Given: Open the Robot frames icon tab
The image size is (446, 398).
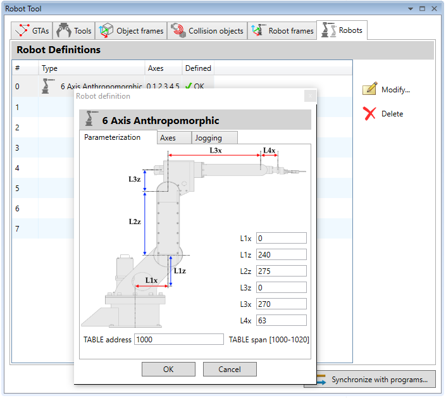Looking at the screenshot, I should [258, 30].
